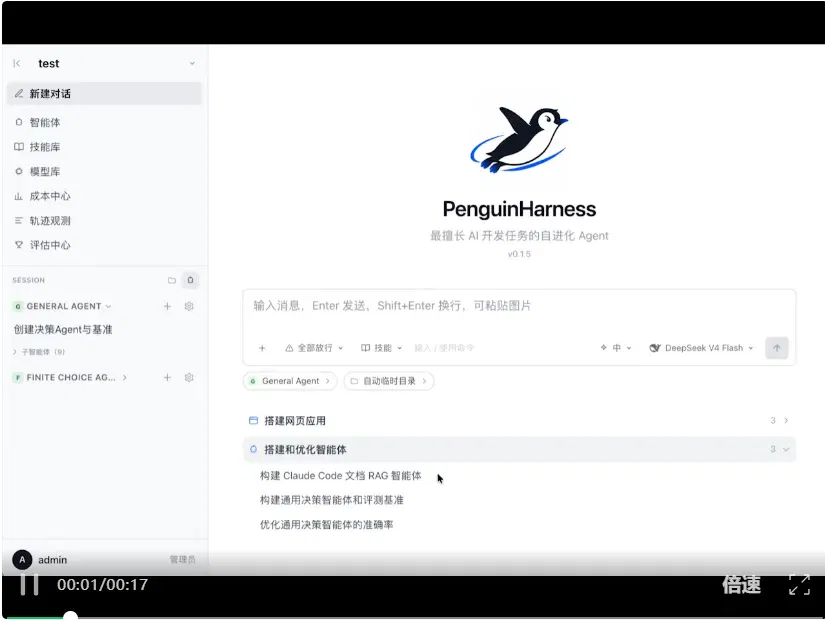Click the agent view icon beside SESSION folder
This screenshot has width=825, height=620.
coord(190,281)
